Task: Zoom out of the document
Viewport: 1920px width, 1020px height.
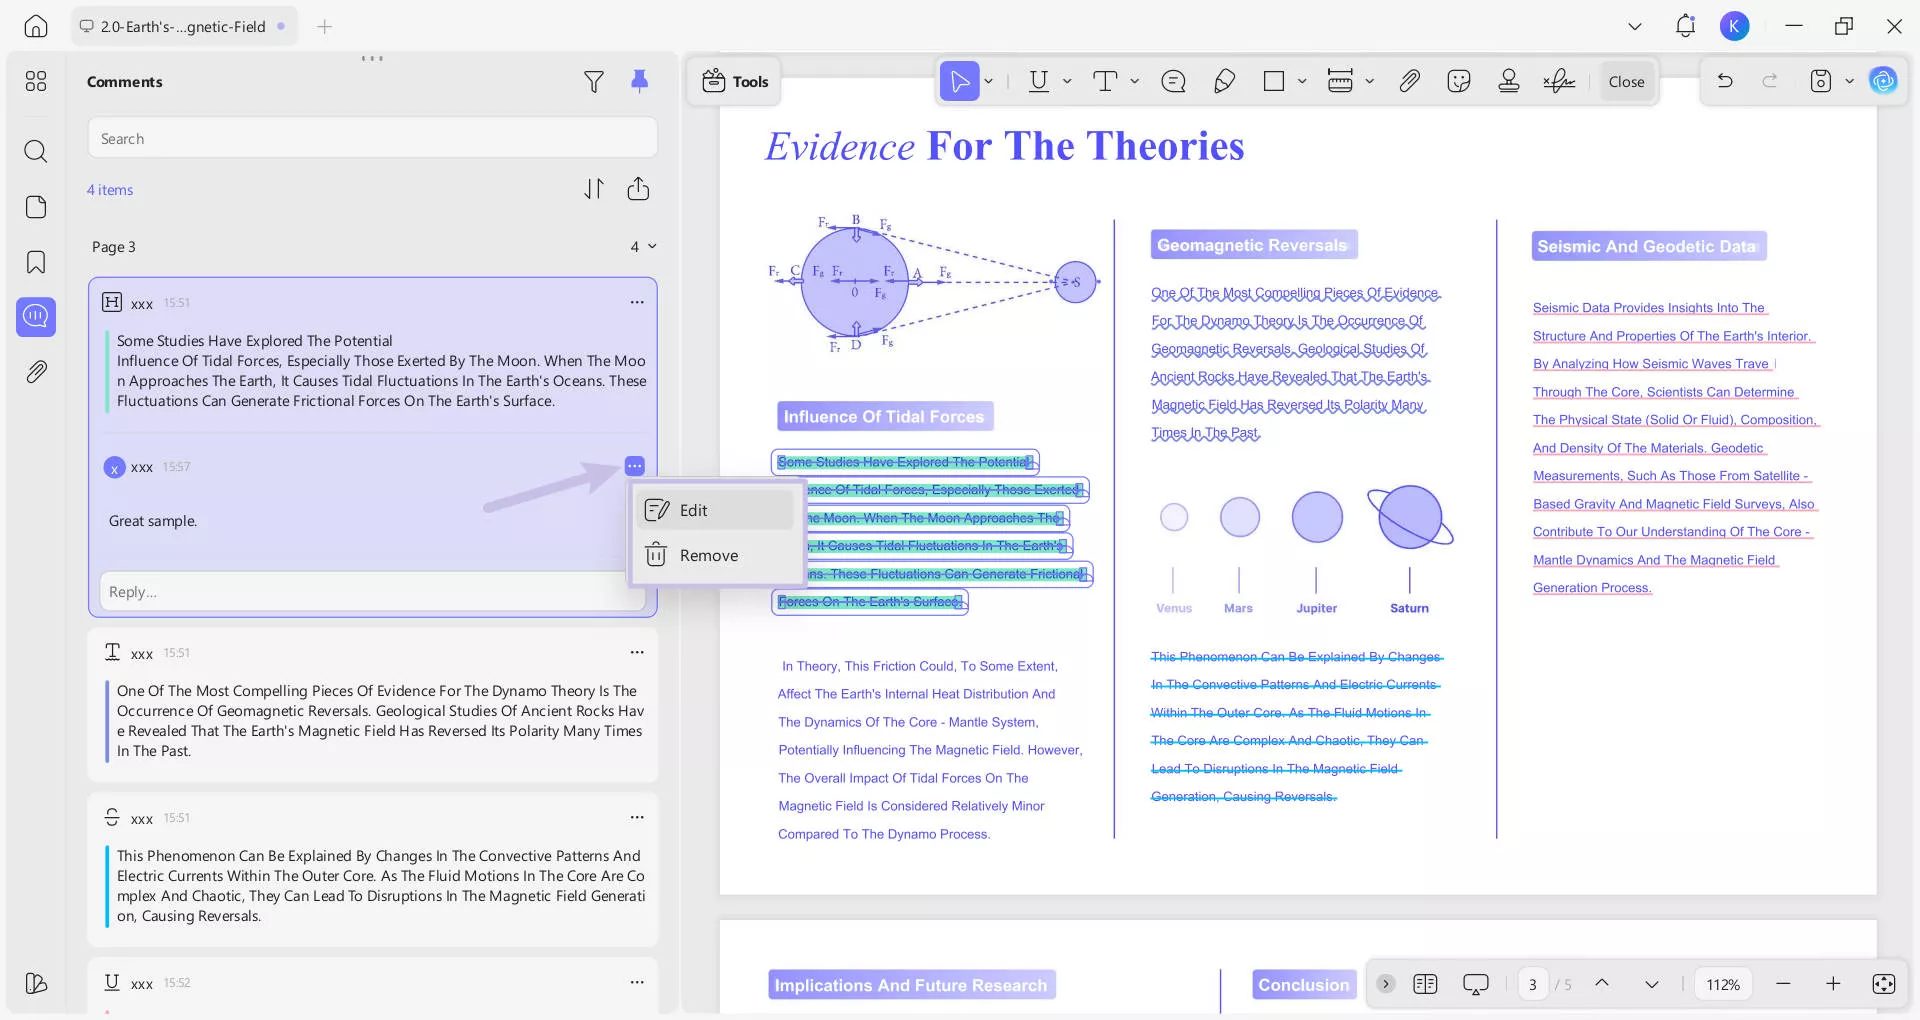Action: point(1783,984)
